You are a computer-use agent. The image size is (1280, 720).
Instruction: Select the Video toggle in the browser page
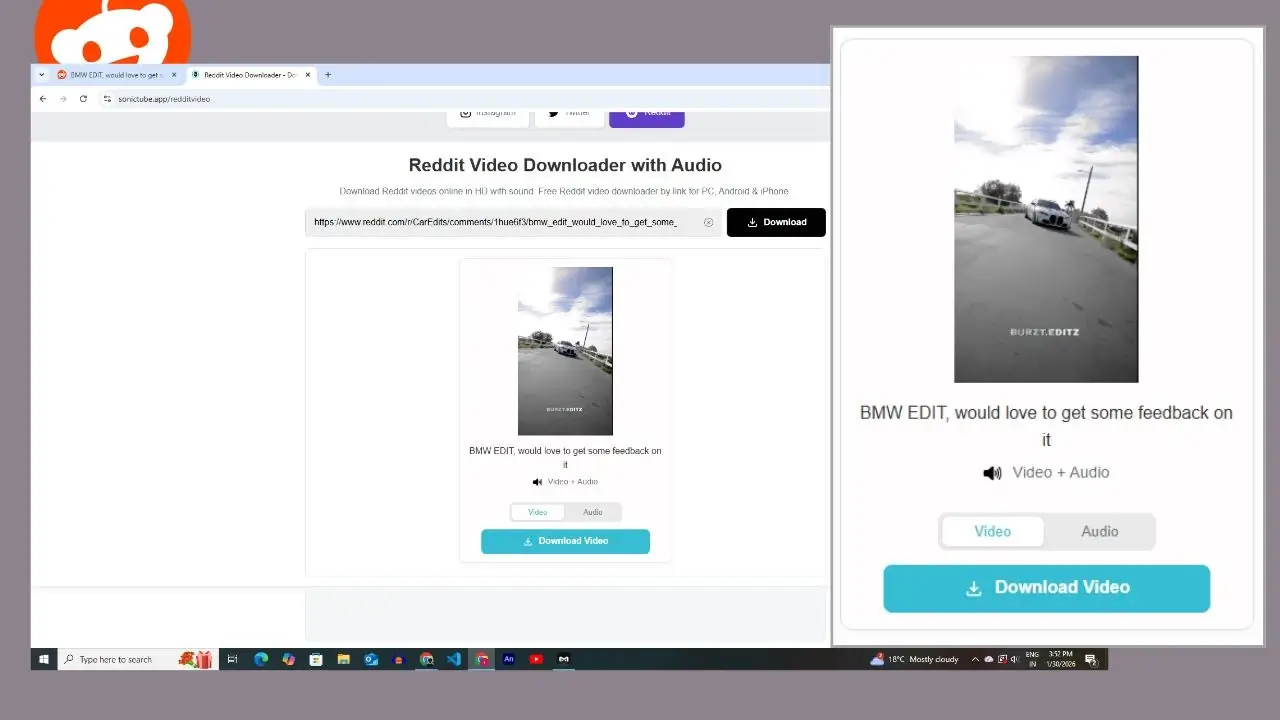(538, 512)
